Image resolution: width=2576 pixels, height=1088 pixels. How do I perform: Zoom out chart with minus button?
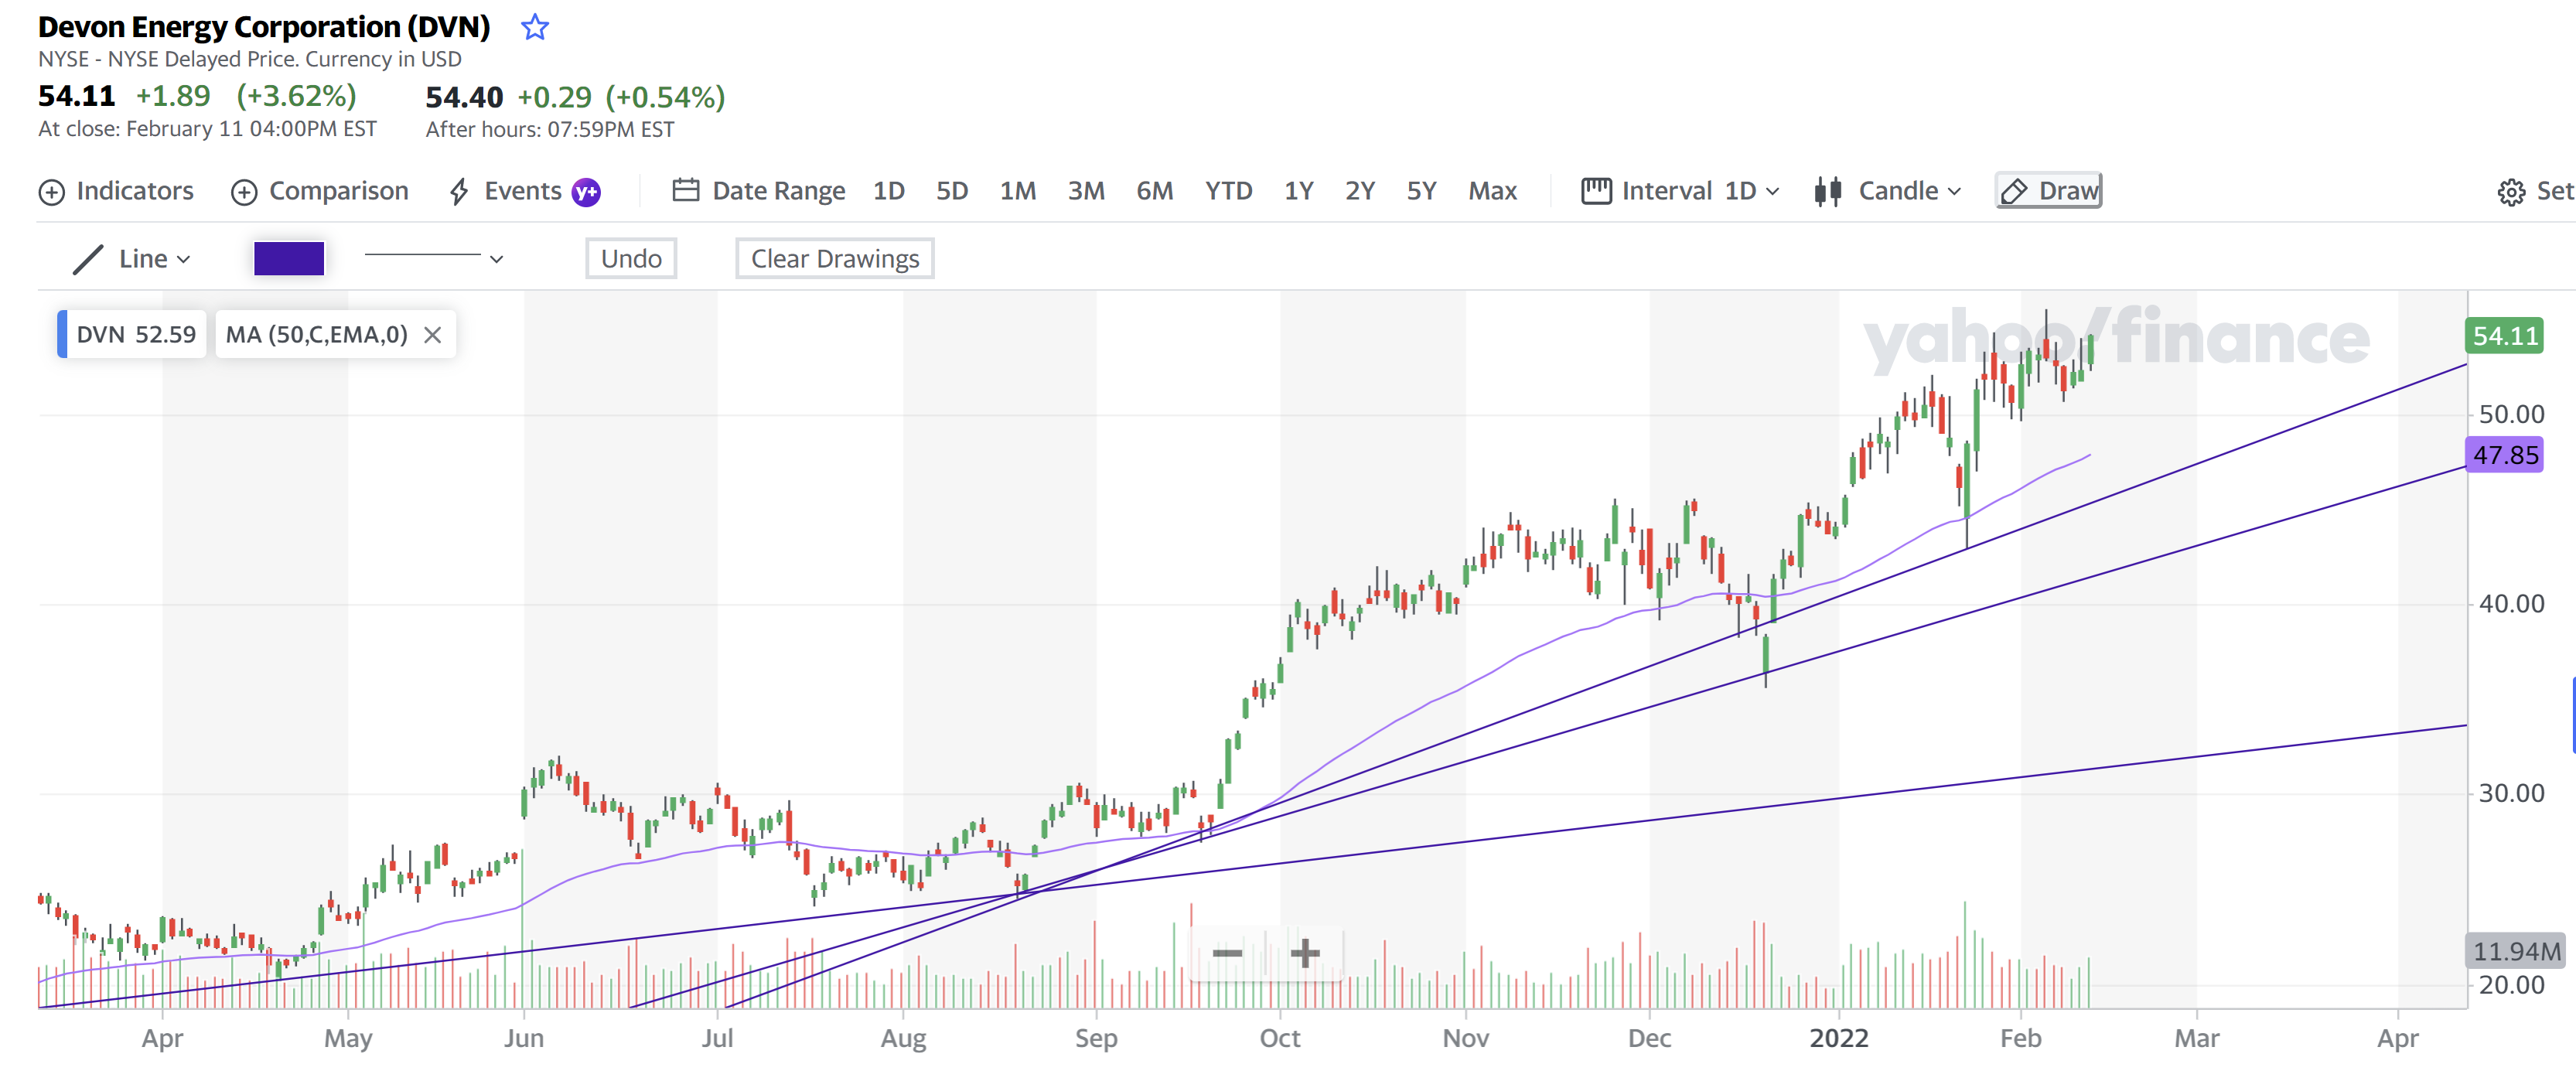click(1227, 953)
